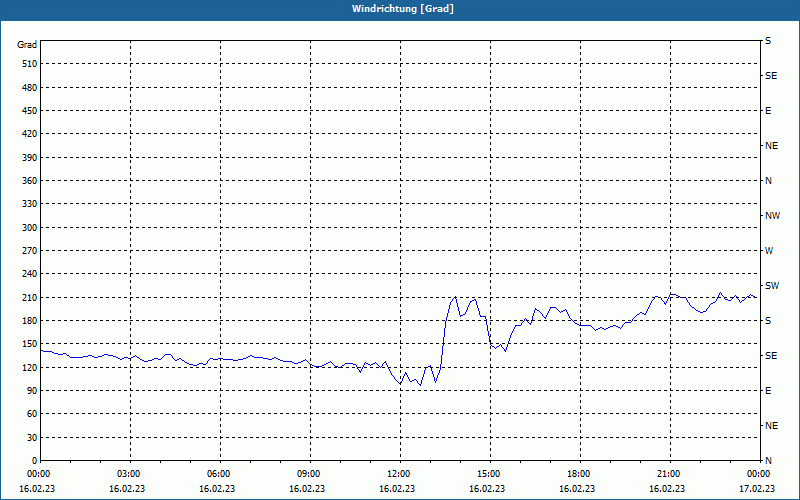Pick the 12:00 time axis label
The width and height of the screenshot is (800, 500).
click(400, 473)
